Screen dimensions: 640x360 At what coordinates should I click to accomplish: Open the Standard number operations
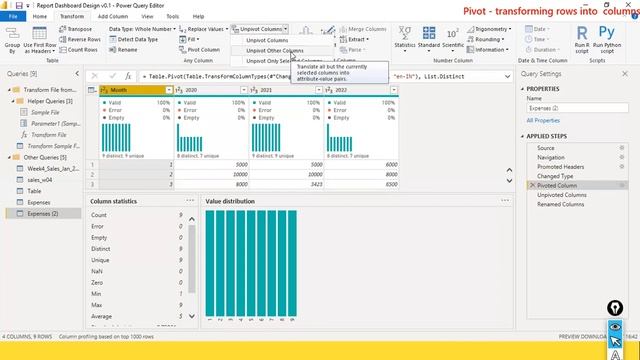tap(429, 39)
